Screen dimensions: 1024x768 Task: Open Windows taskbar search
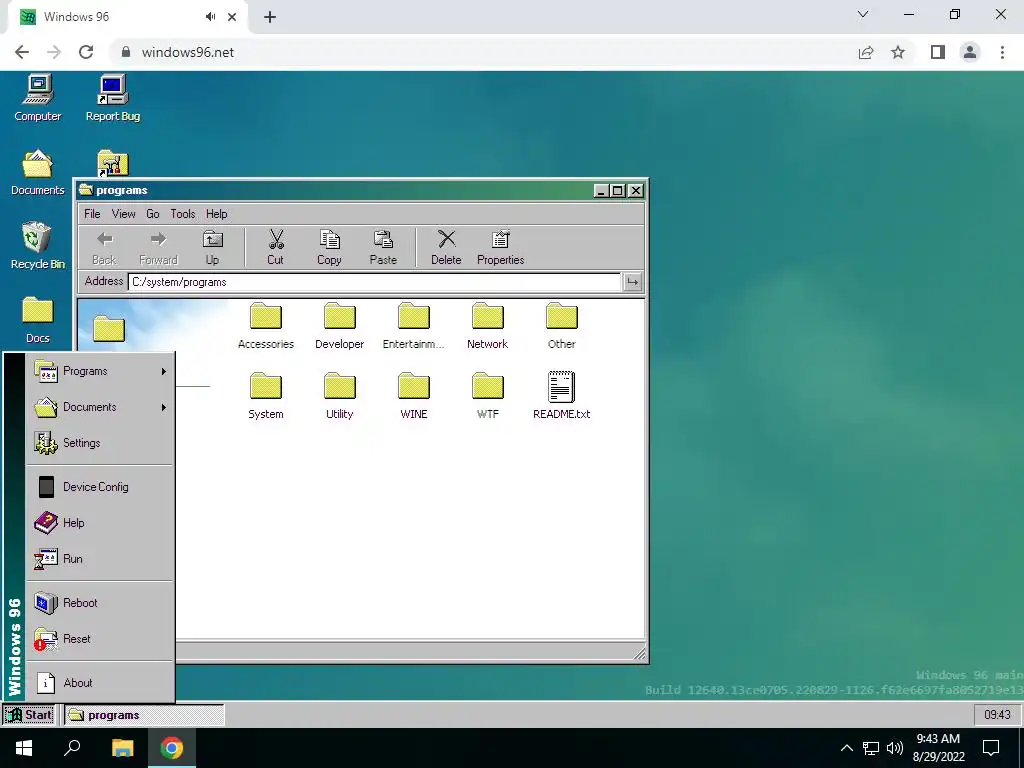point(72,748)
